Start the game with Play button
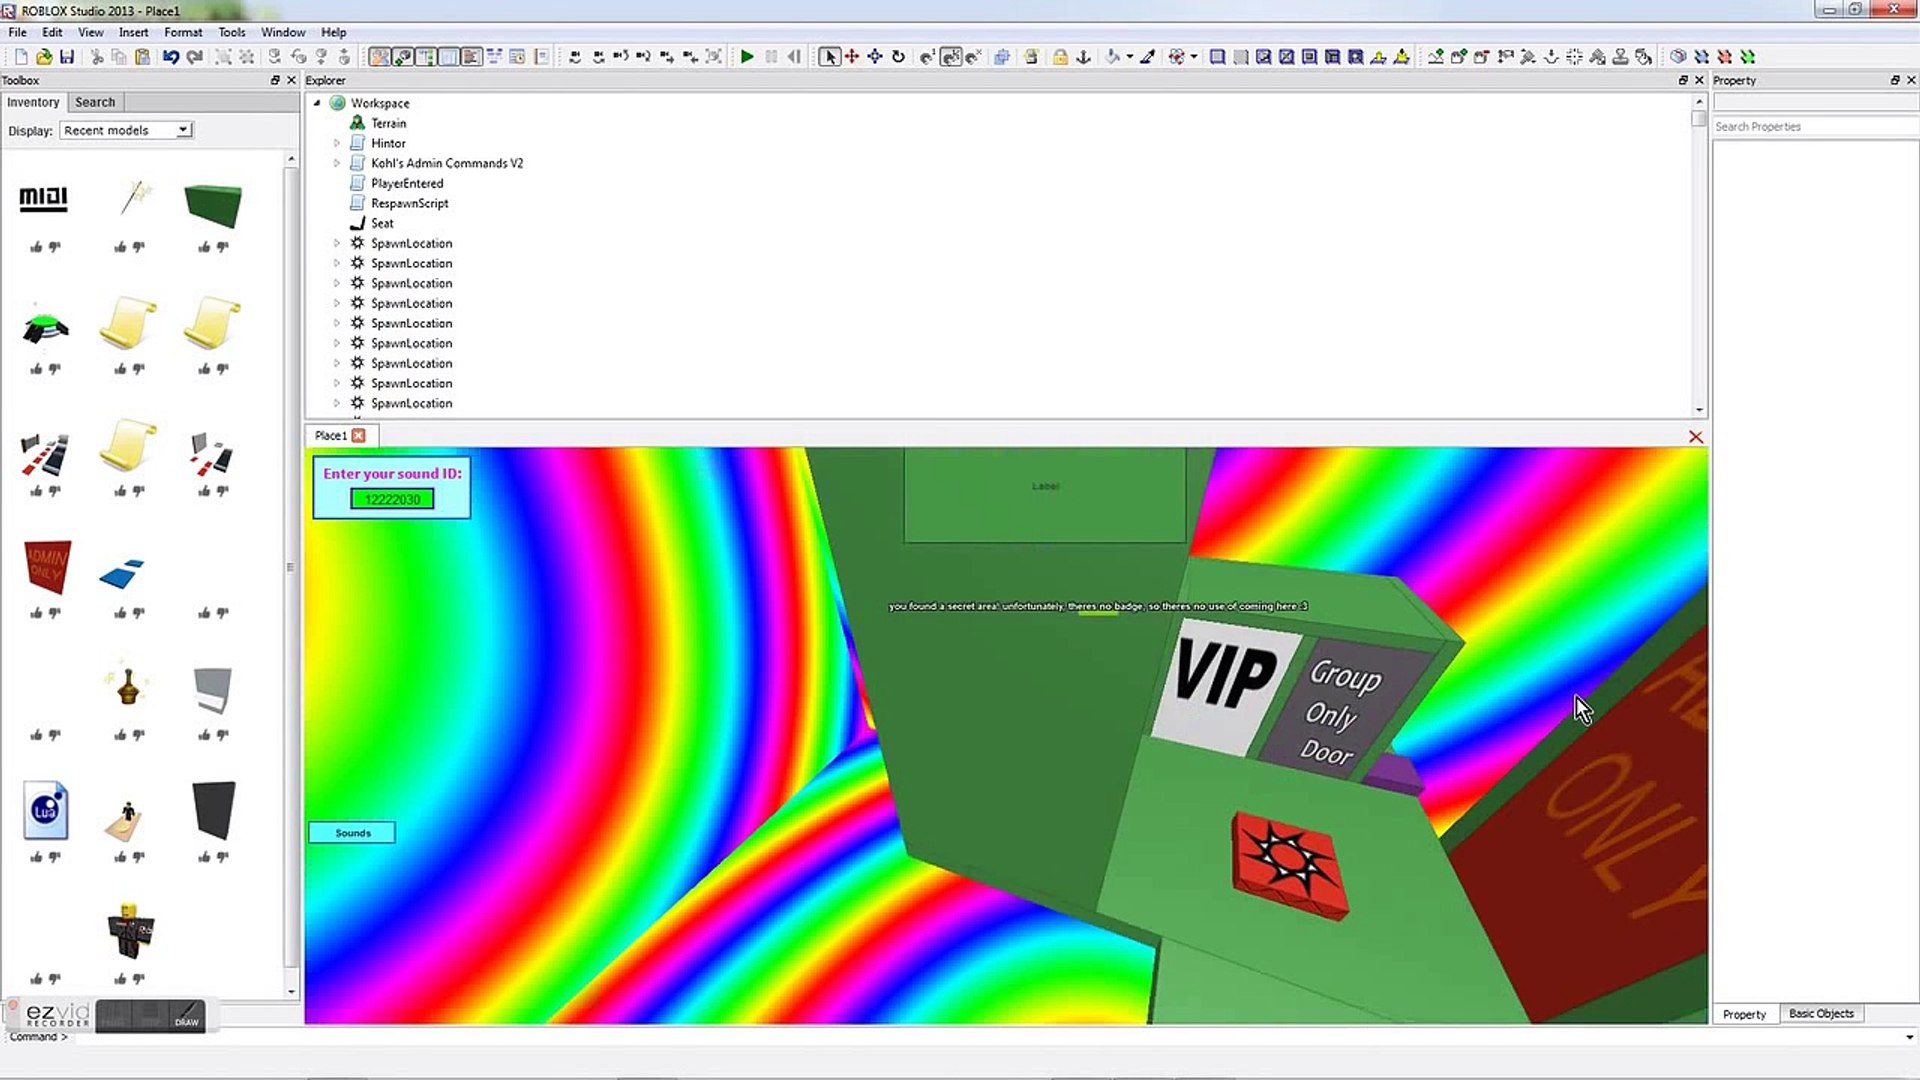Viewport: 1920px width, 1080px height. [747, 57]
